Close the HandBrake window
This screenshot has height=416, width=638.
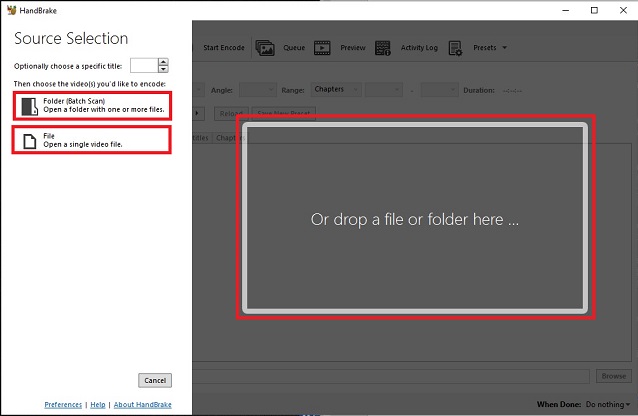click(623, 11)
